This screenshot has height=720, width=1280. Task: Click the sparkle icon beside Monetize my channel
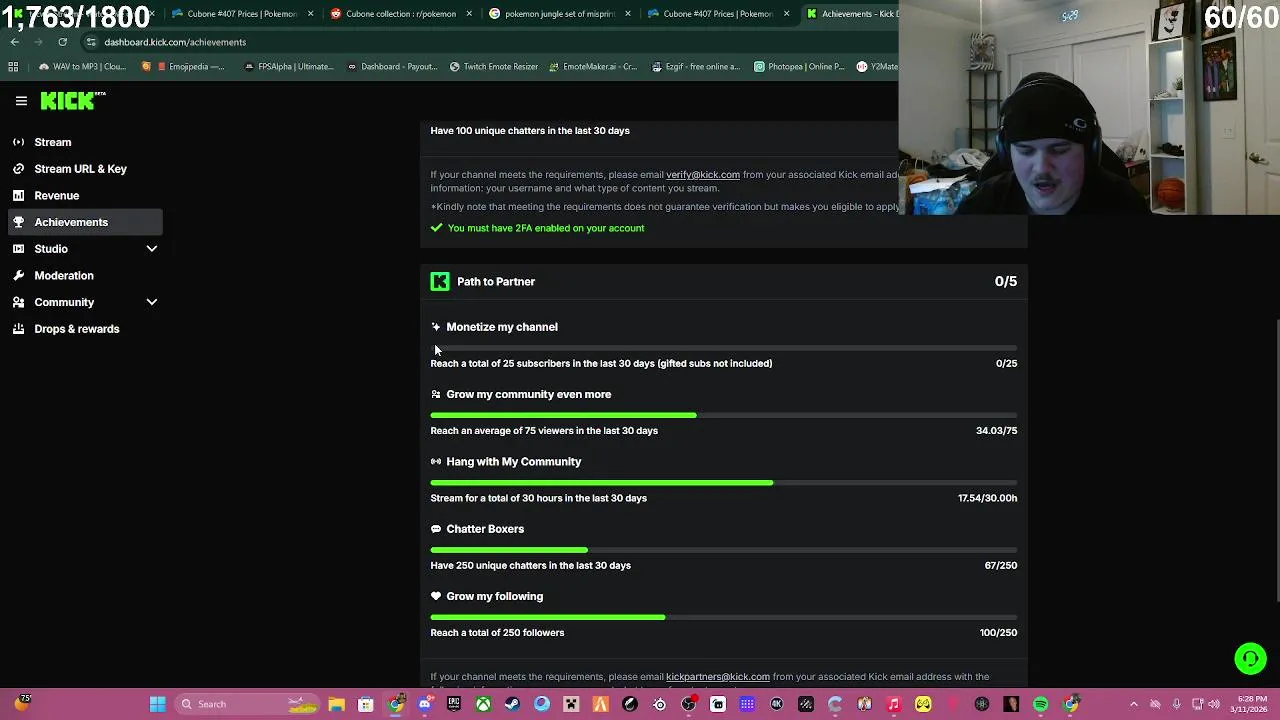coord(436,327)
